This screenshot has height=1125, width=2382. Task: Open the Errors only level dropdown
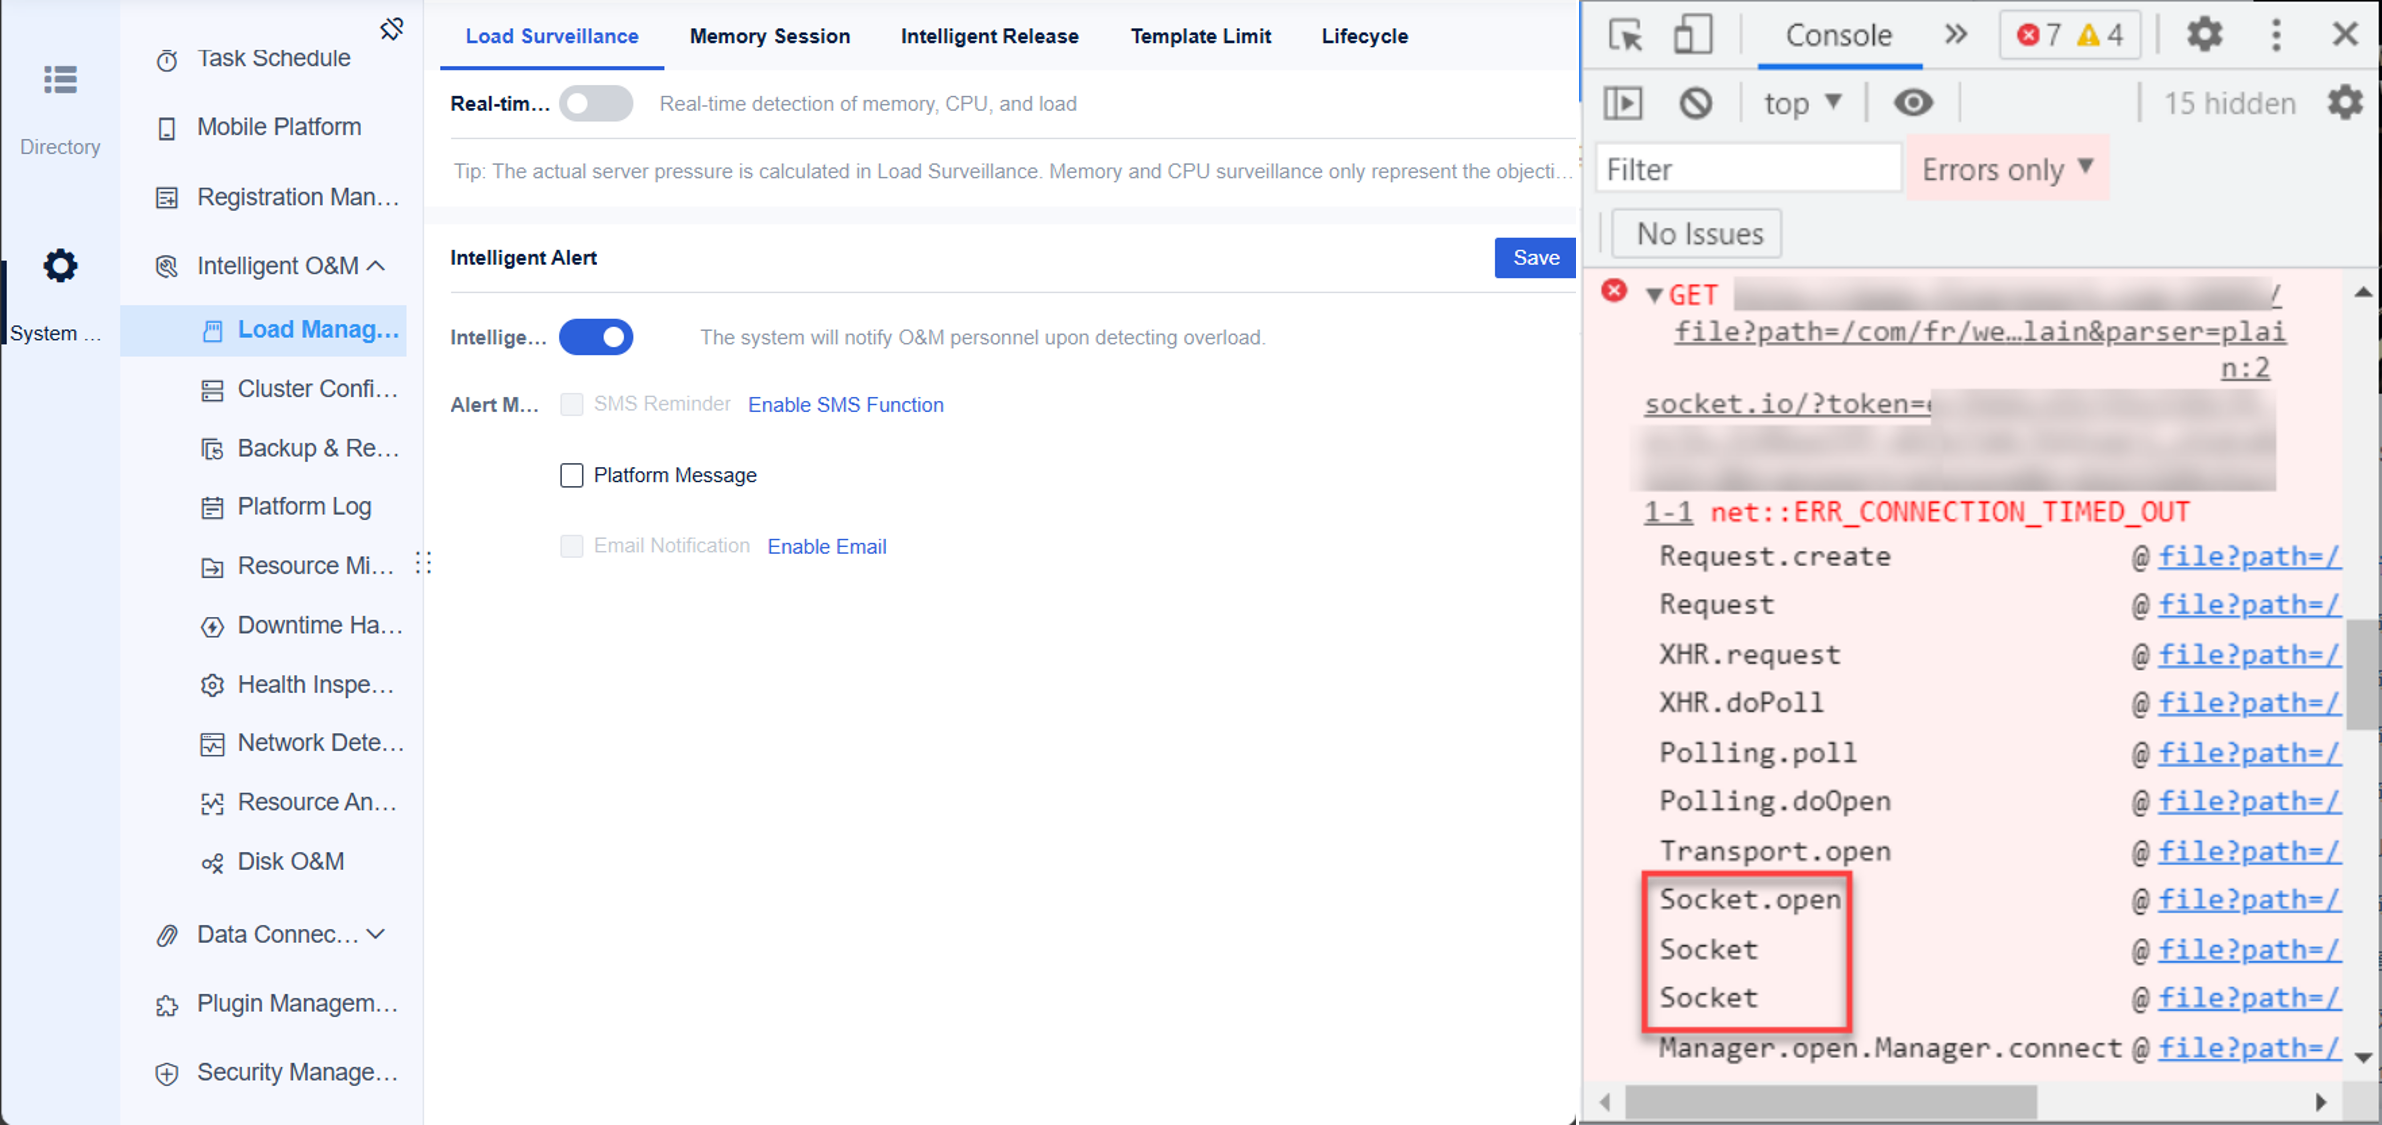(x=2007, y=169)
